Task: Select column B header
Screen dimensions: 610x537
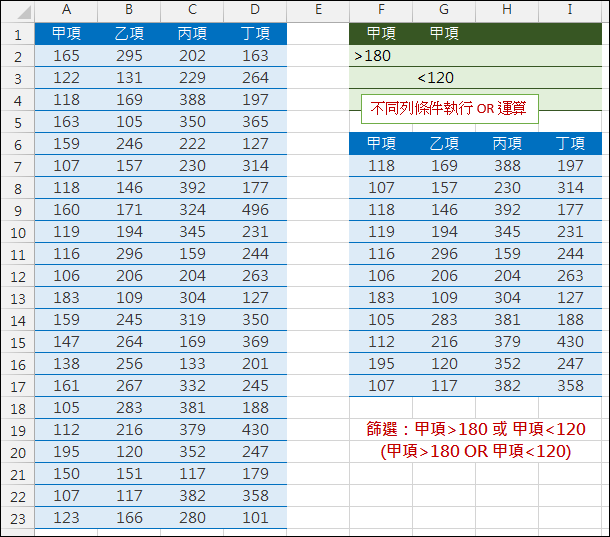Action: coord(129,10)
